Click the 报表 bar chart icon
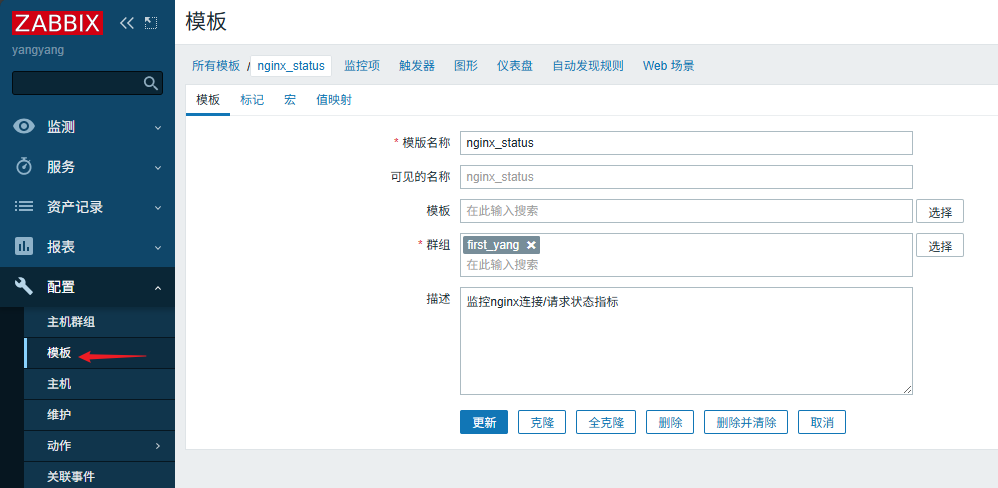This screenshot has height=488, width=998. (24, 246)
